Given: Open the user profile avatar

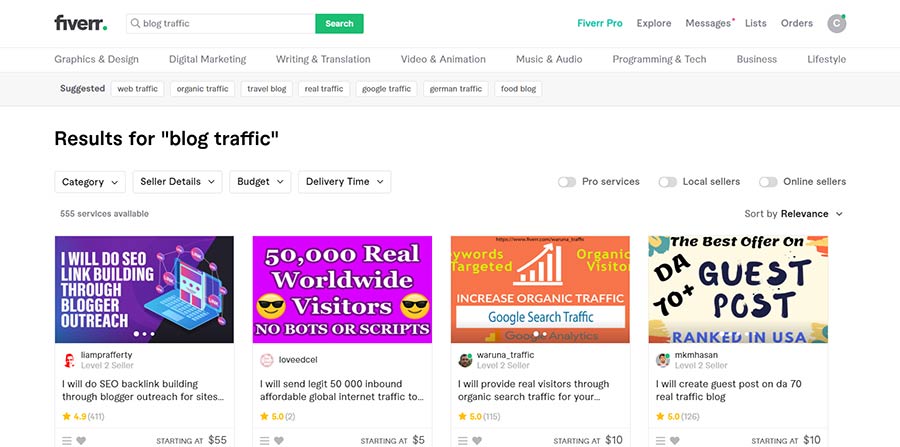Looking at the screenshot, I should [836, 24].
